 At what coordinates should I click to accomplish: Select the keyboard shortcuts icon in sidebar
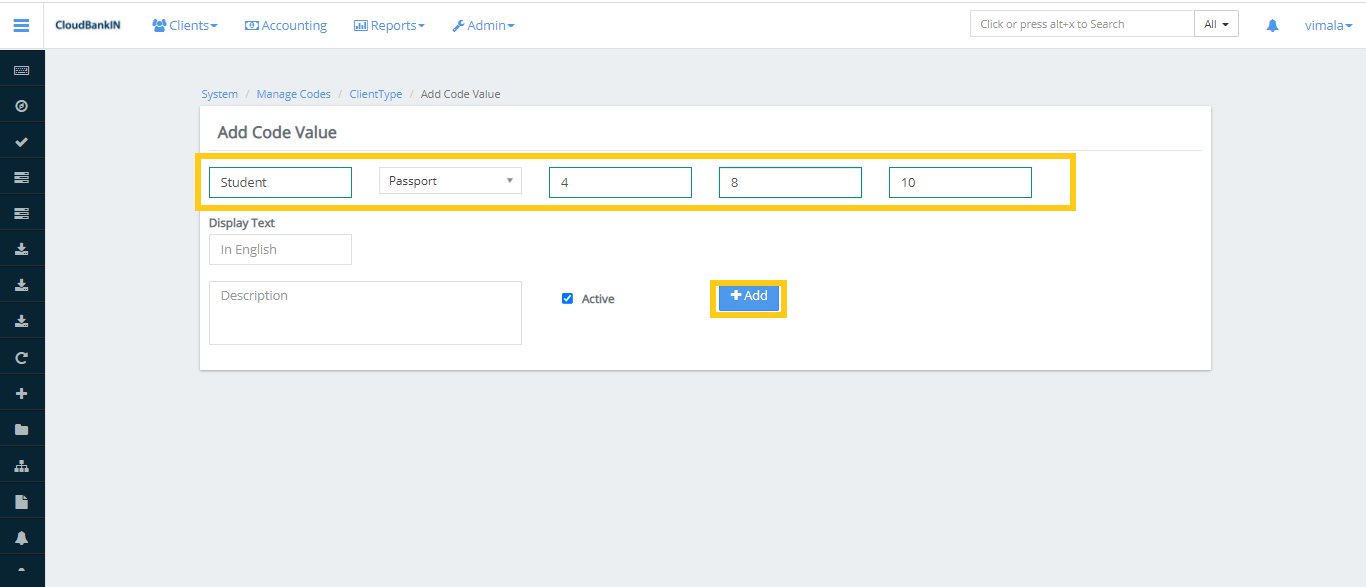click(x=22, y=69)
